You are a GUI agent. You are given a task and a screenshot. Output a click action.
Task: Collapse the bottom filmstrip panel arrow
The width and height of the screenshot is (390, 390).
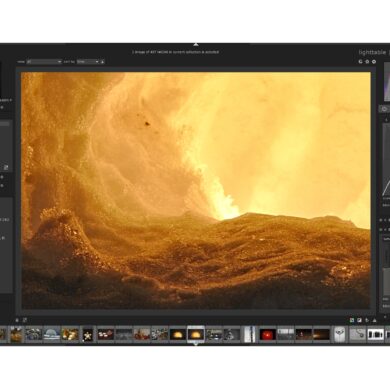(196, 344)
